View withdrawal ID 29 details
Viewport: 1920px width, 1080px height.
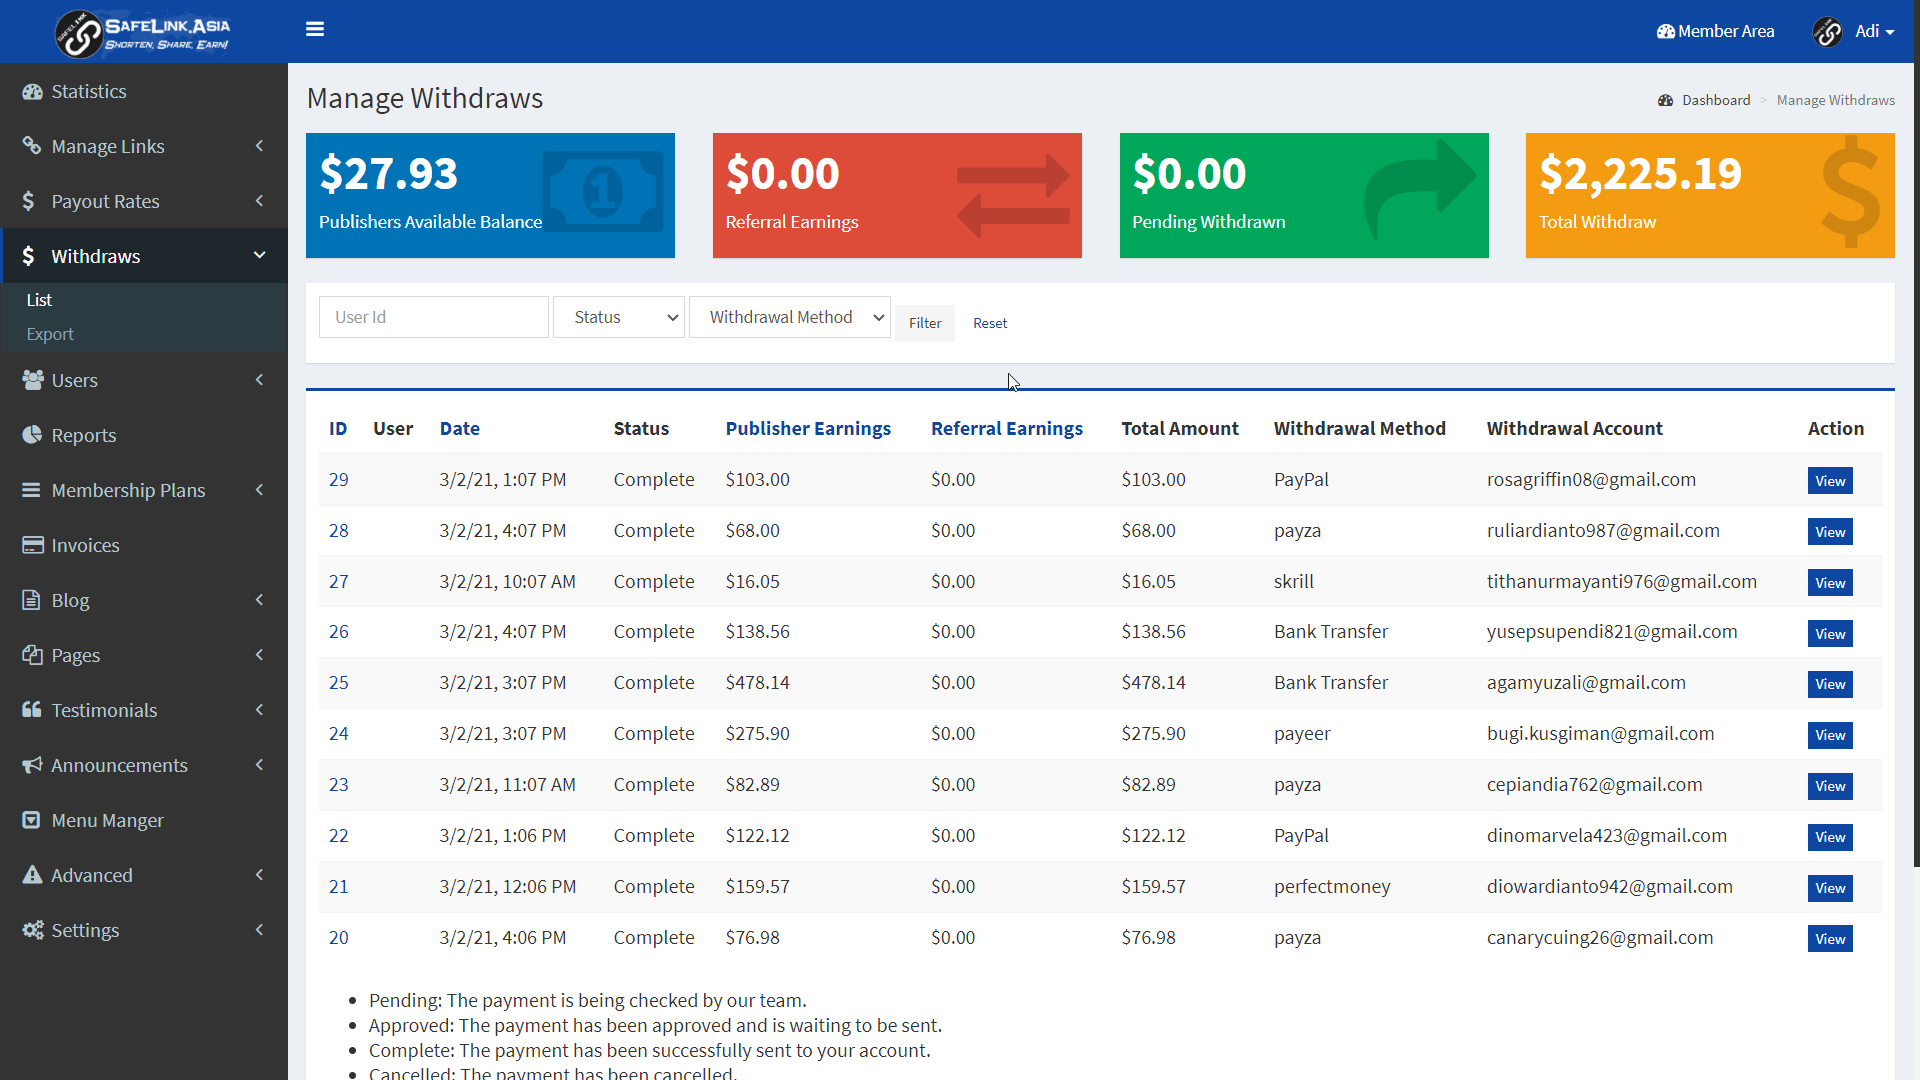point(1829,481)
